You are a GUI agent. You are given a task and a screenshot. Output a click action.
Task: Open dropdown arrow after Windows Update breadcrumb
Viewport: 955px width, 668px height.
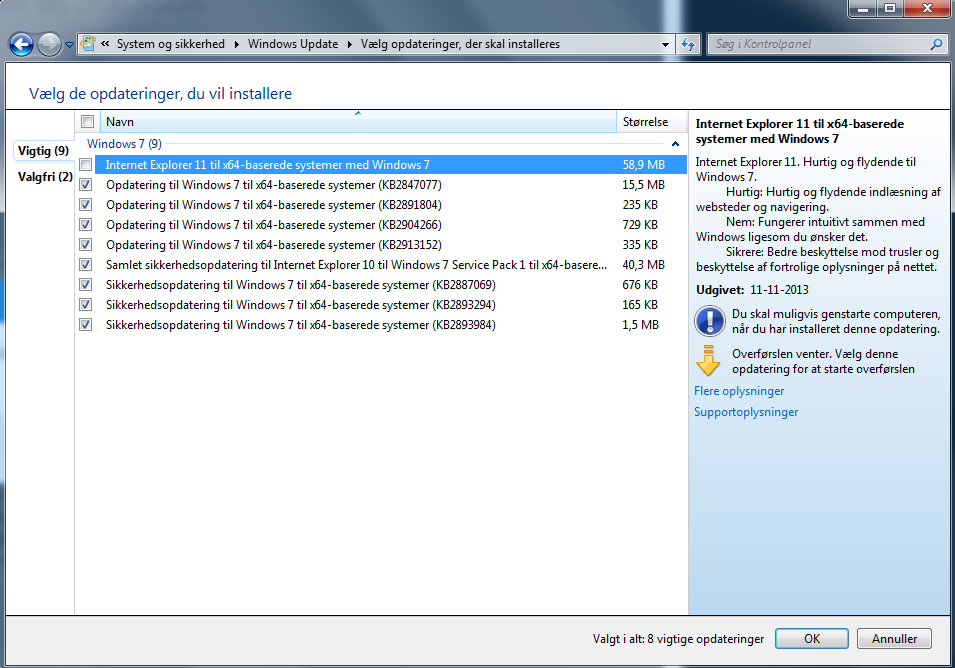pyautogui.click(x=350, y=44)
